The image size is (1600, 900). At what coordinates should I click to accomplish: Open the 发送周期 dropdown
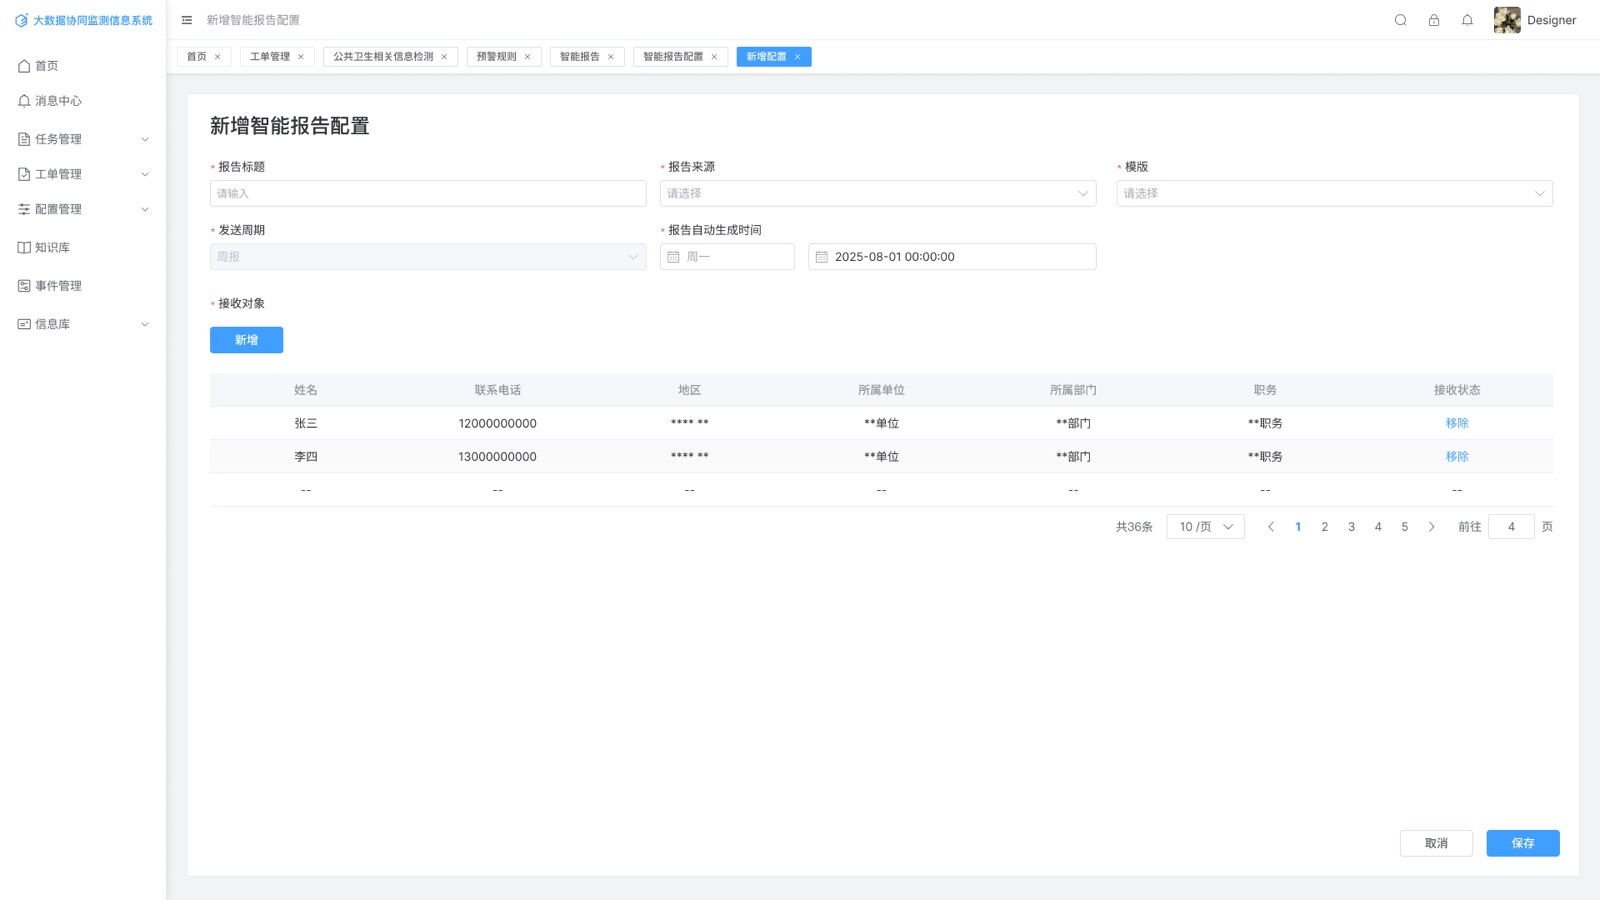click(x=428, y=257)
